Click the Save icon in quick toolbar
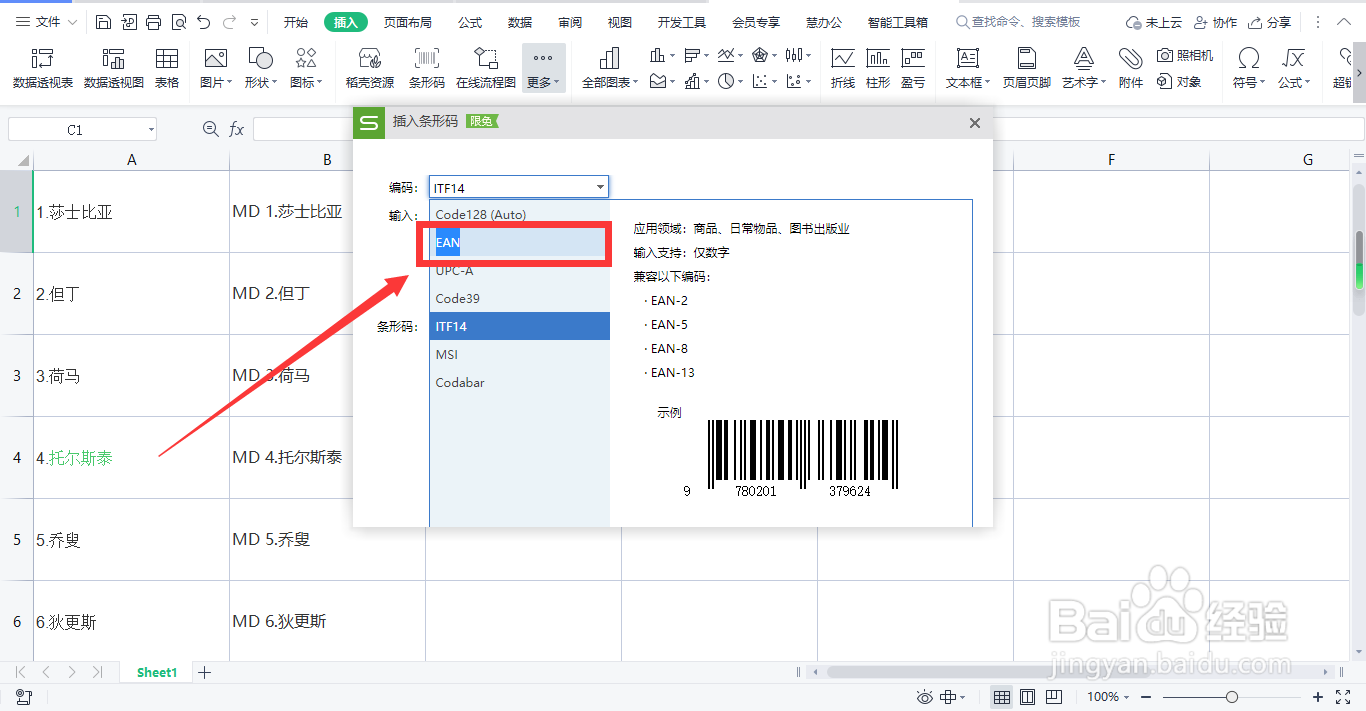Viewport: 1366px width, 711px height. tap(105, 22)
